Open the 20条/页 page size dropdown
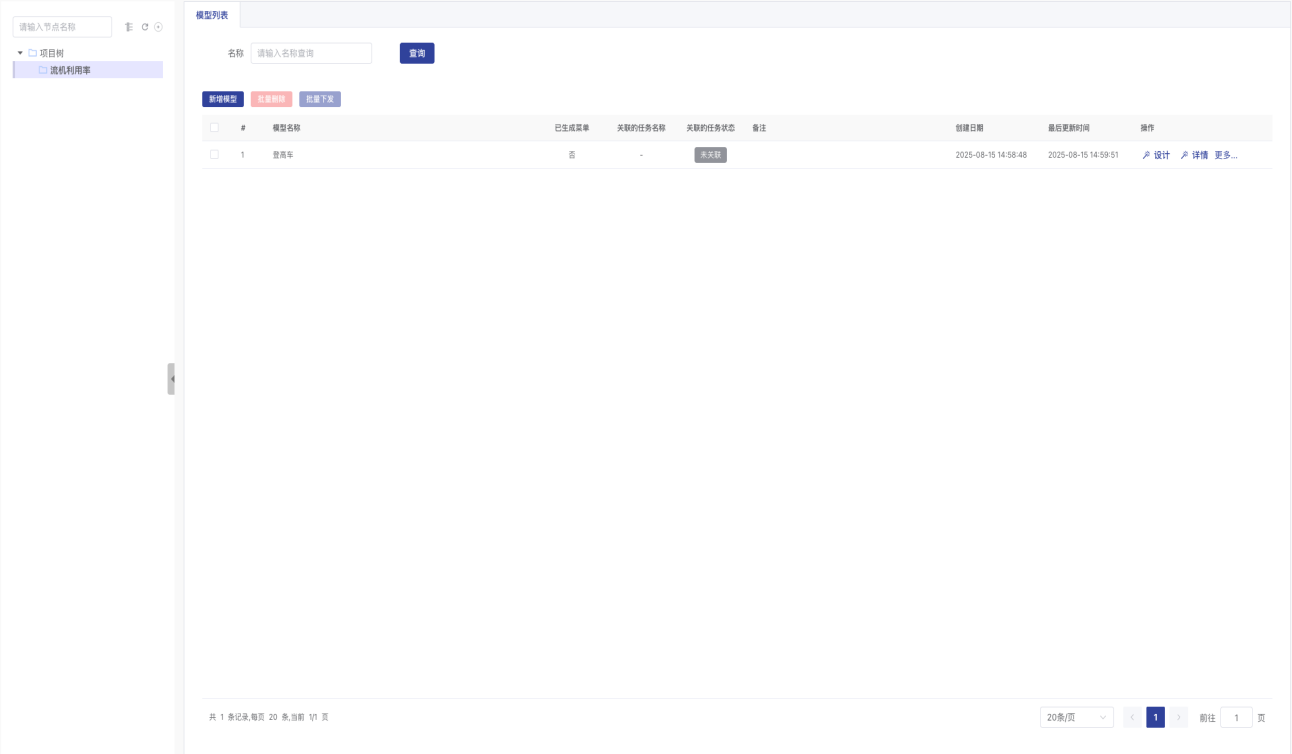 tap(1076, 717)
